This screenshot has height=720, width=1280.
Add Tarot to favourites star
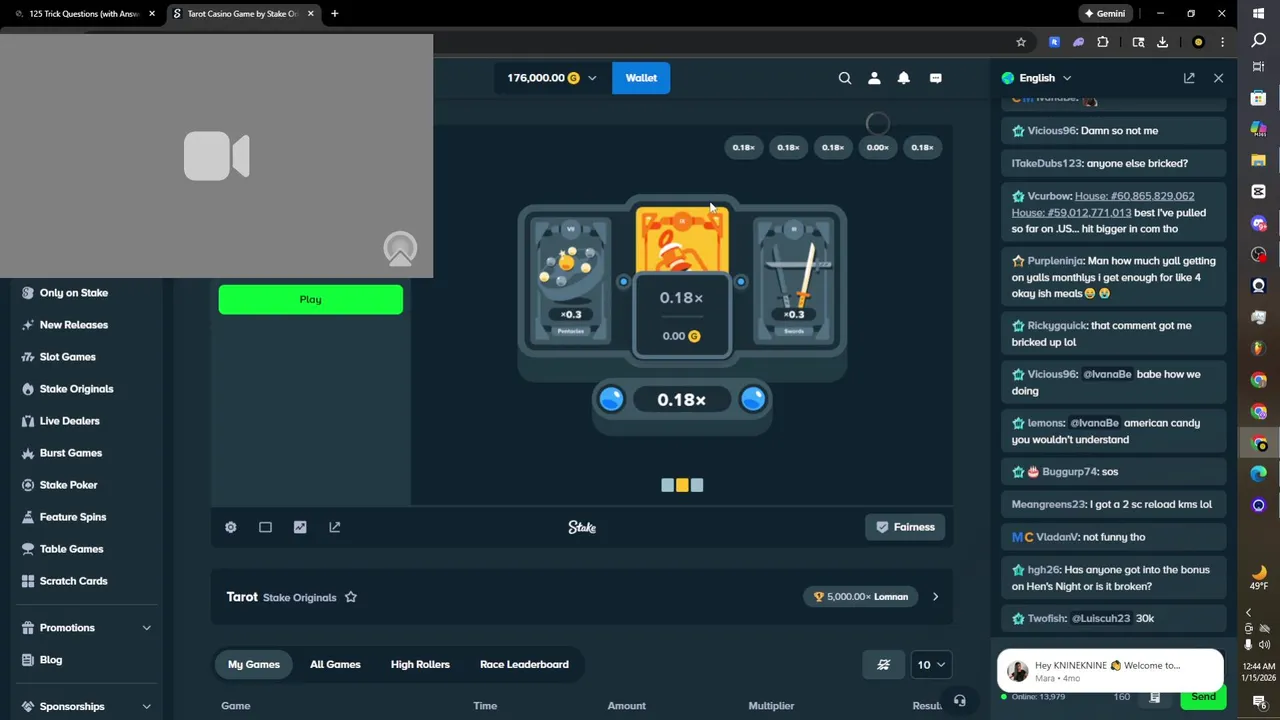(x=351, y=597)
